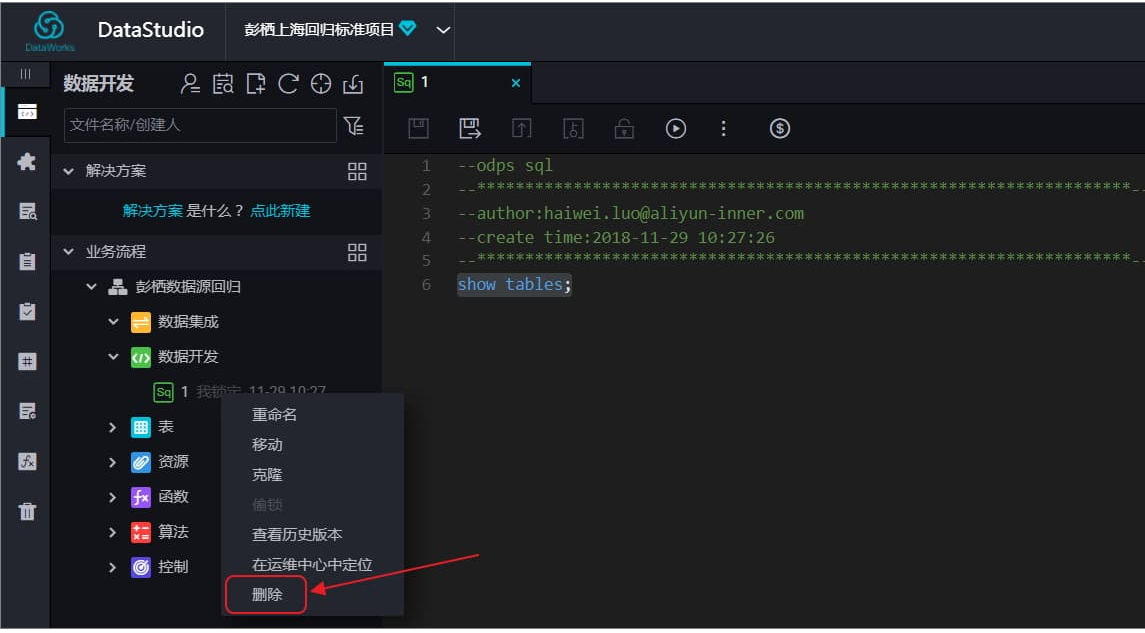
Task: Click the DataWorks logo
Action: coord(50,31)
